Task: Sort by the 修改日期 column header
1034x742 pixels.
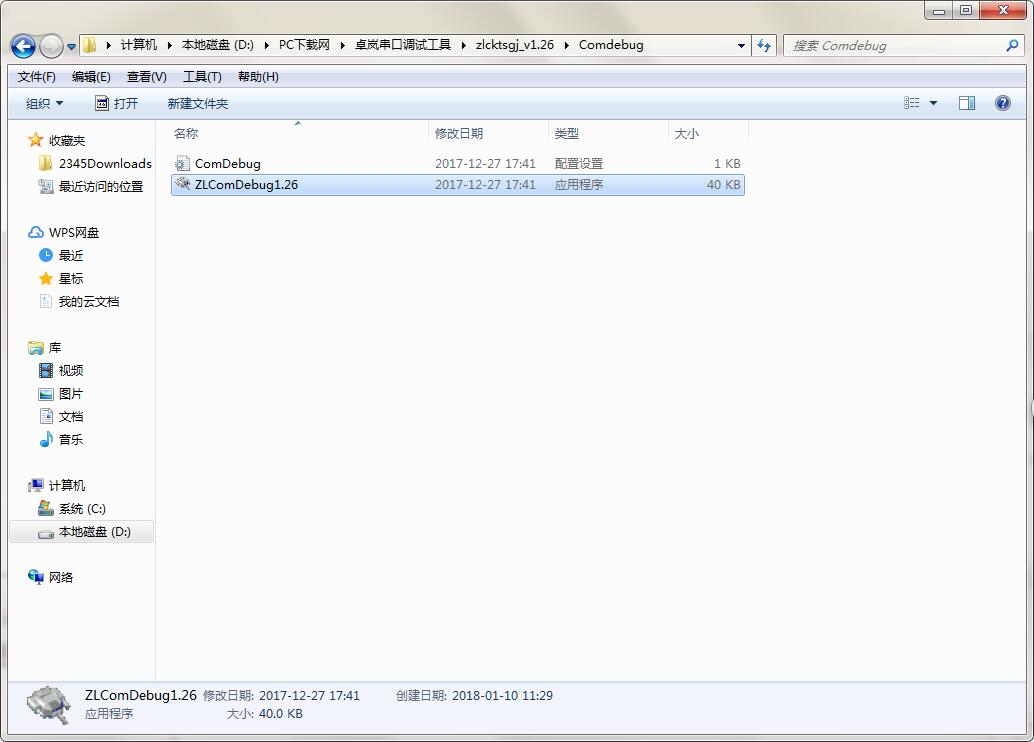Action: pos(459,134)
